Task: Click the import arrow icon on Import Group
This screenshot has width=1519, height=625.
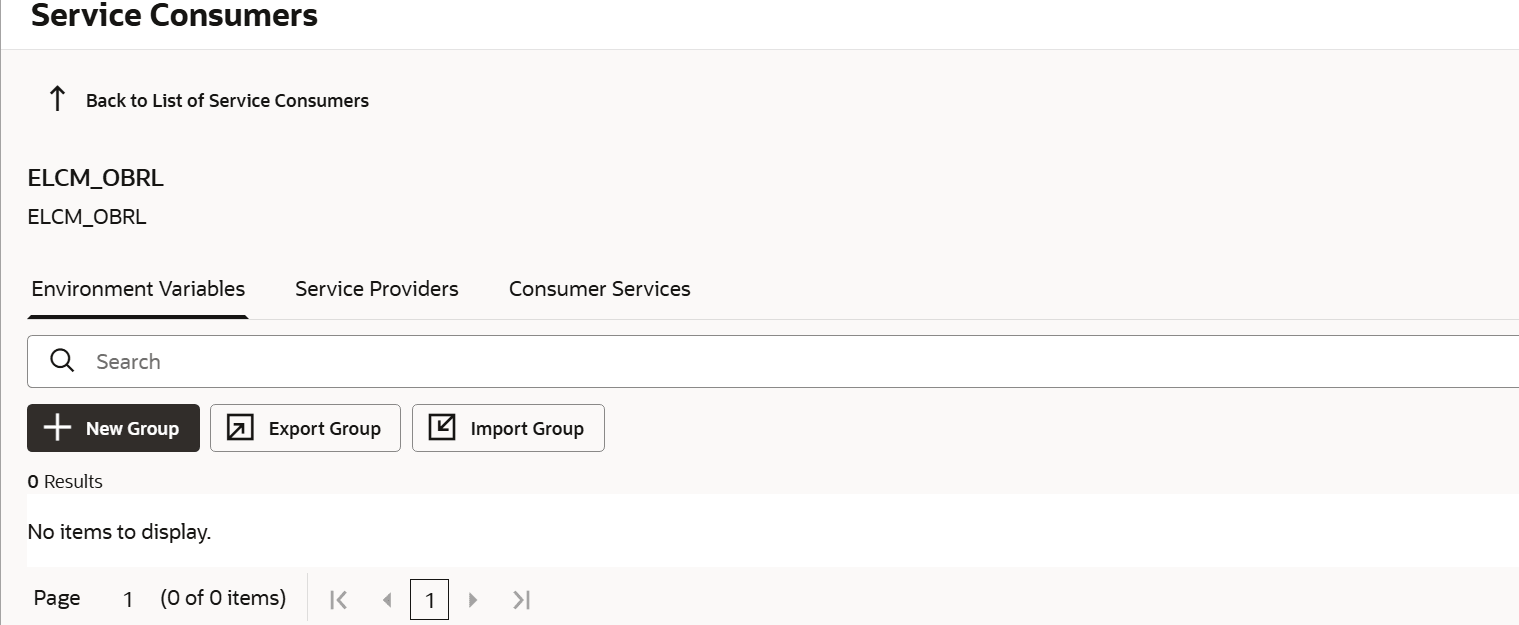Action: tap(441, 428)
